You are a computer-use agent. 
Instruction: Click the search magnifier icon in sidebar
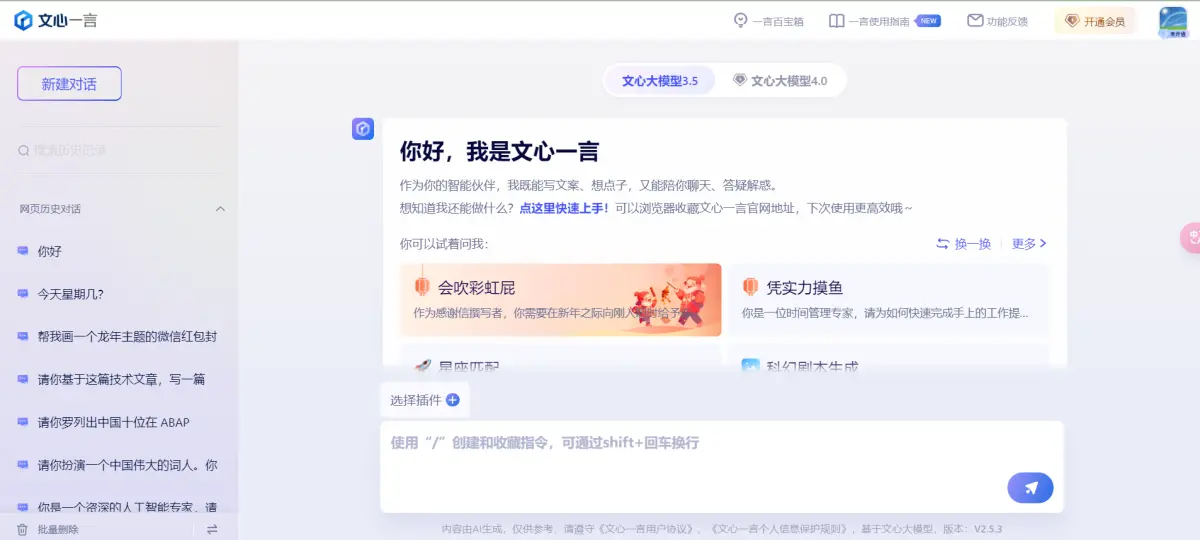point(24,151)
